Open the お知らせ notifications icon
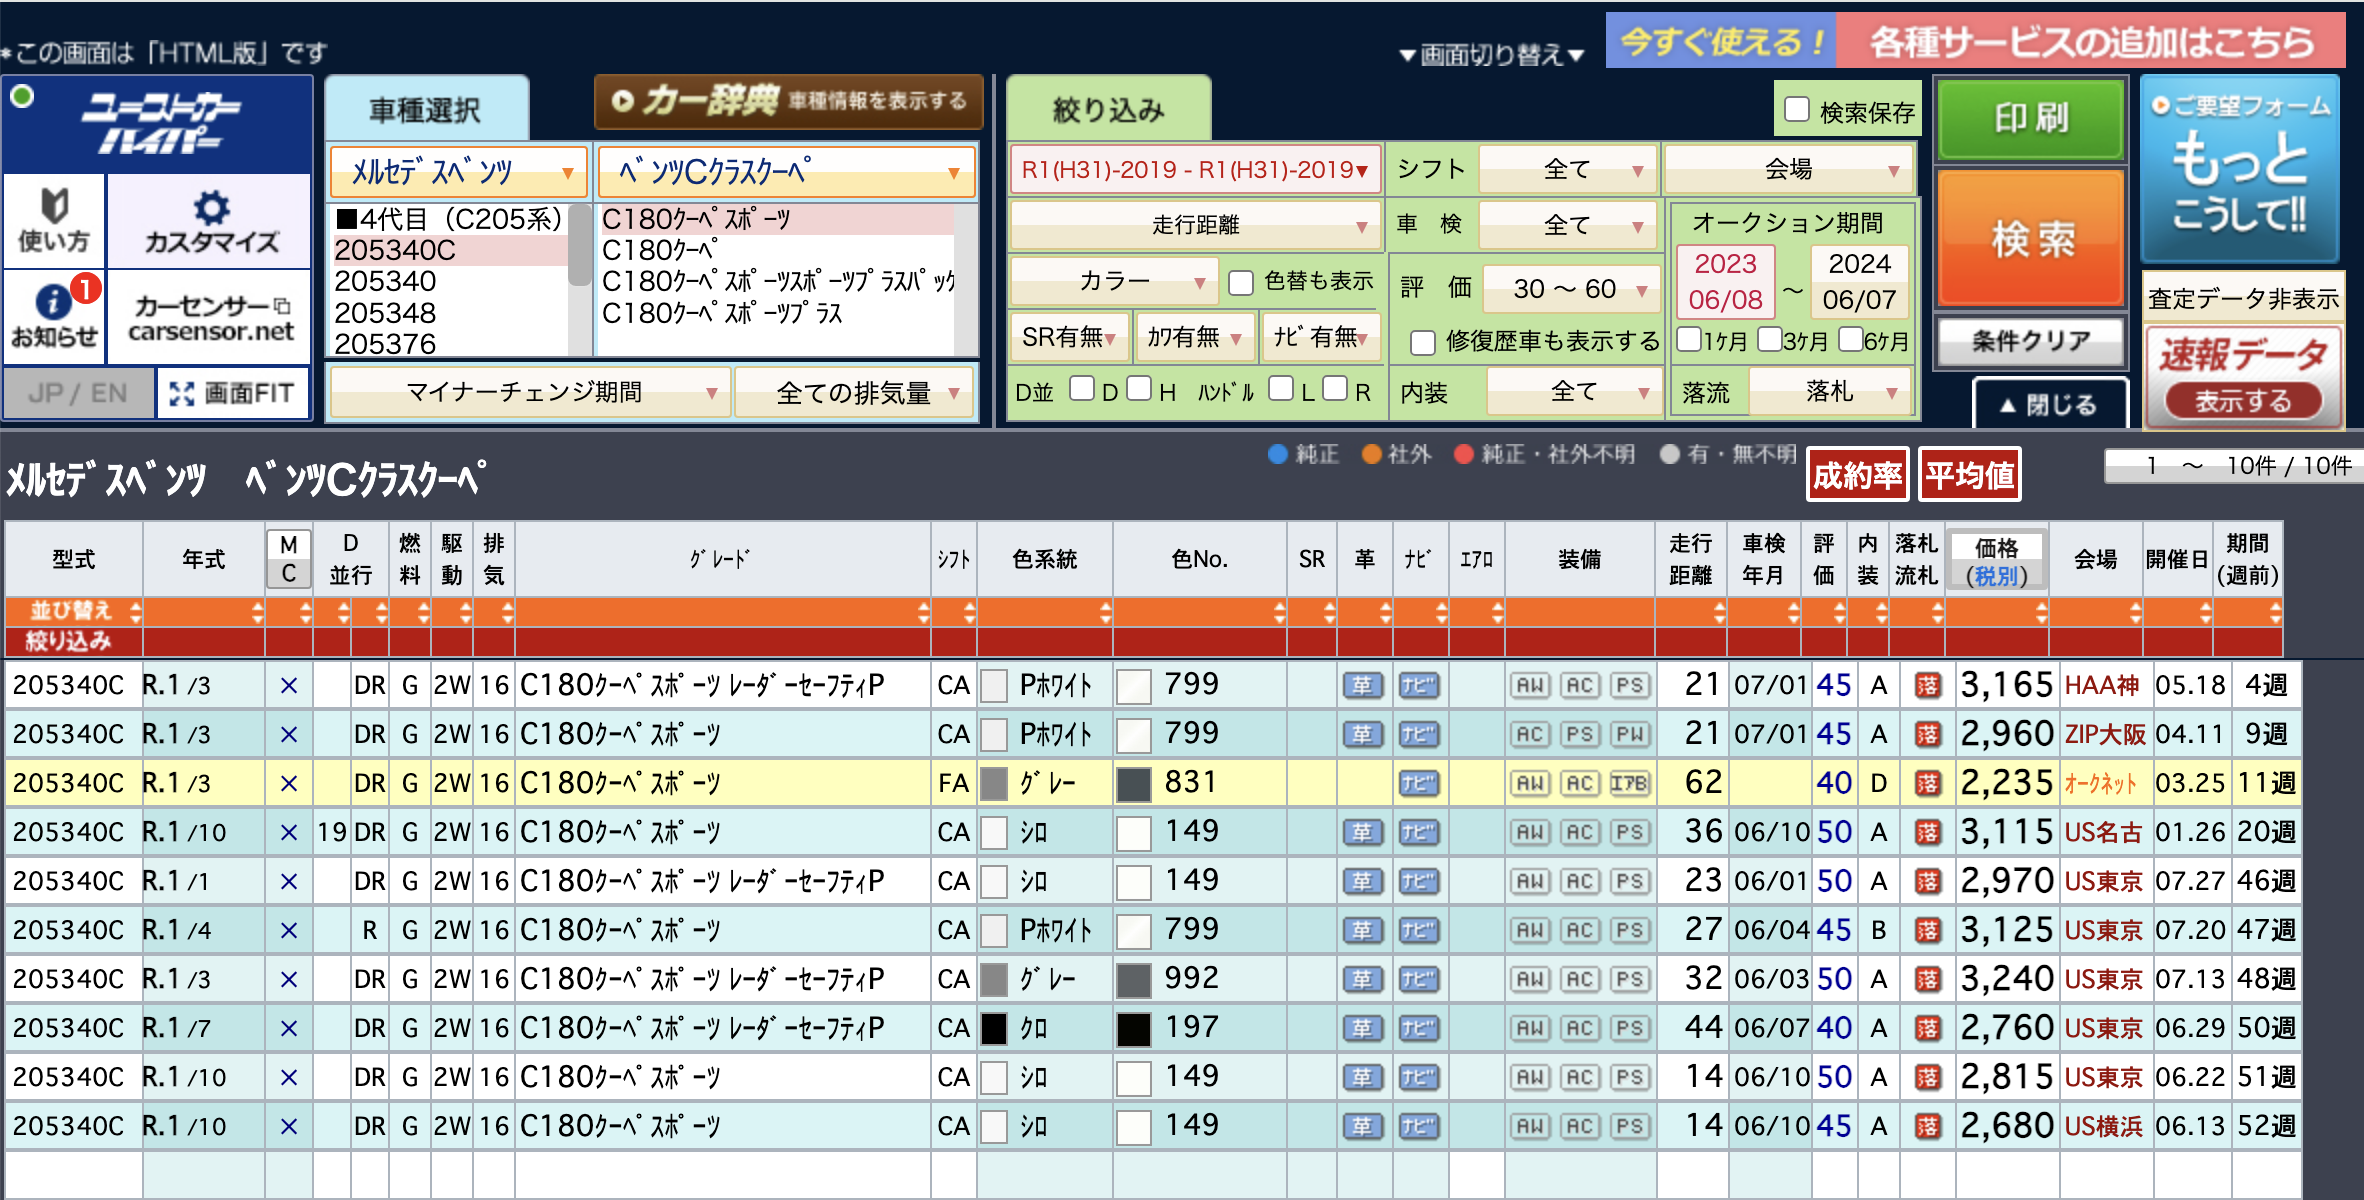This screenshot has height=1200, width=2364. tap(54, 316)
